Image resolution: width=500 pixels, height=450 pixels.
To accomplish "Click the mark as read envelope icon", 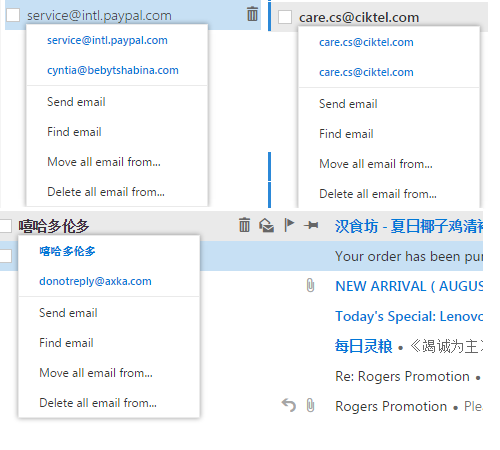I will [267, 225].
